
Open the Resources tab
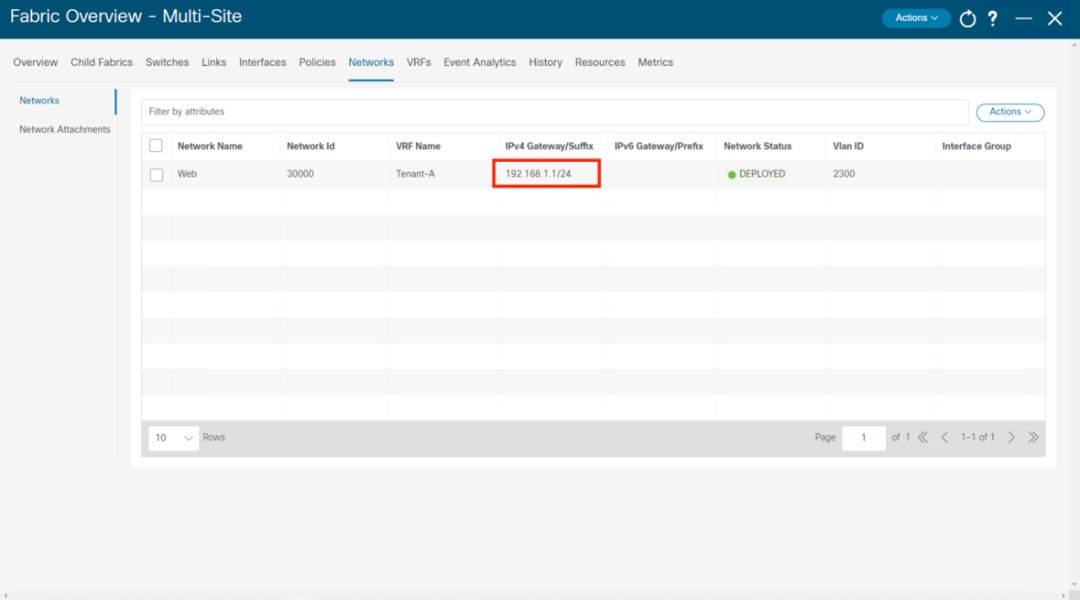pos(600,62)
